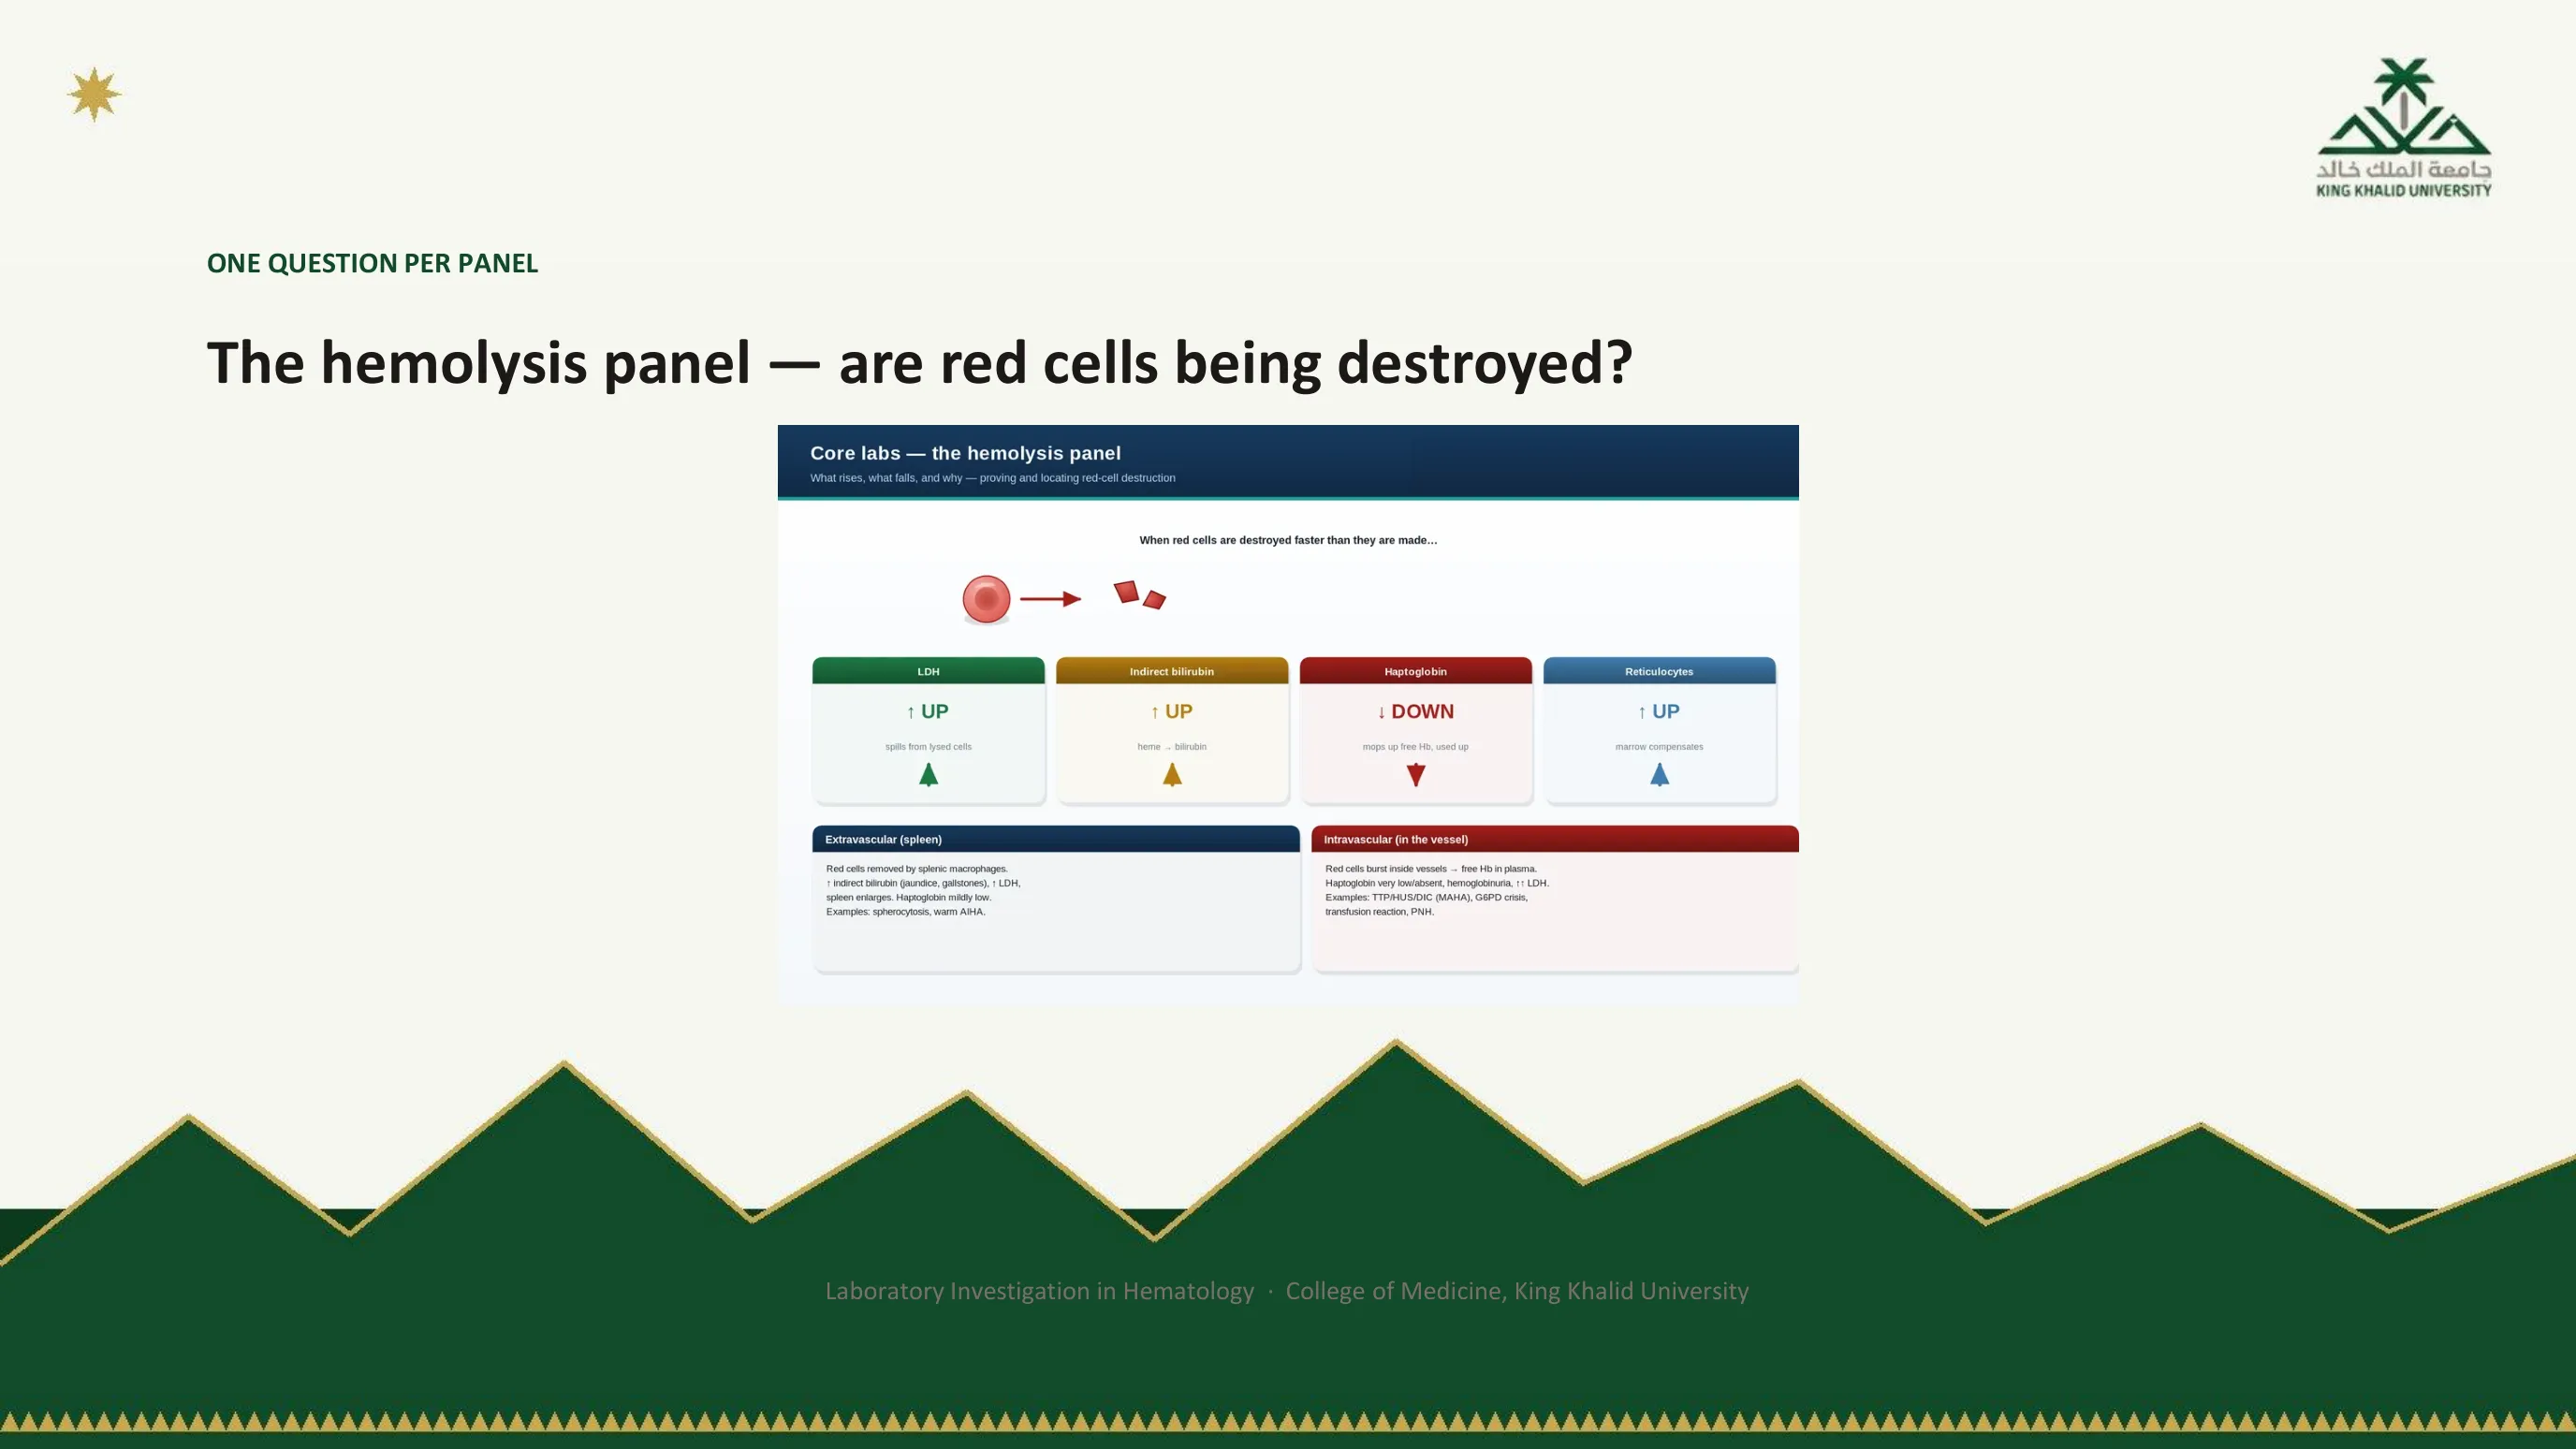The height and width of the screenshot is (1449, 2576).
Task: Select the Haptoglobin card header
Action: click(1416, 671)
